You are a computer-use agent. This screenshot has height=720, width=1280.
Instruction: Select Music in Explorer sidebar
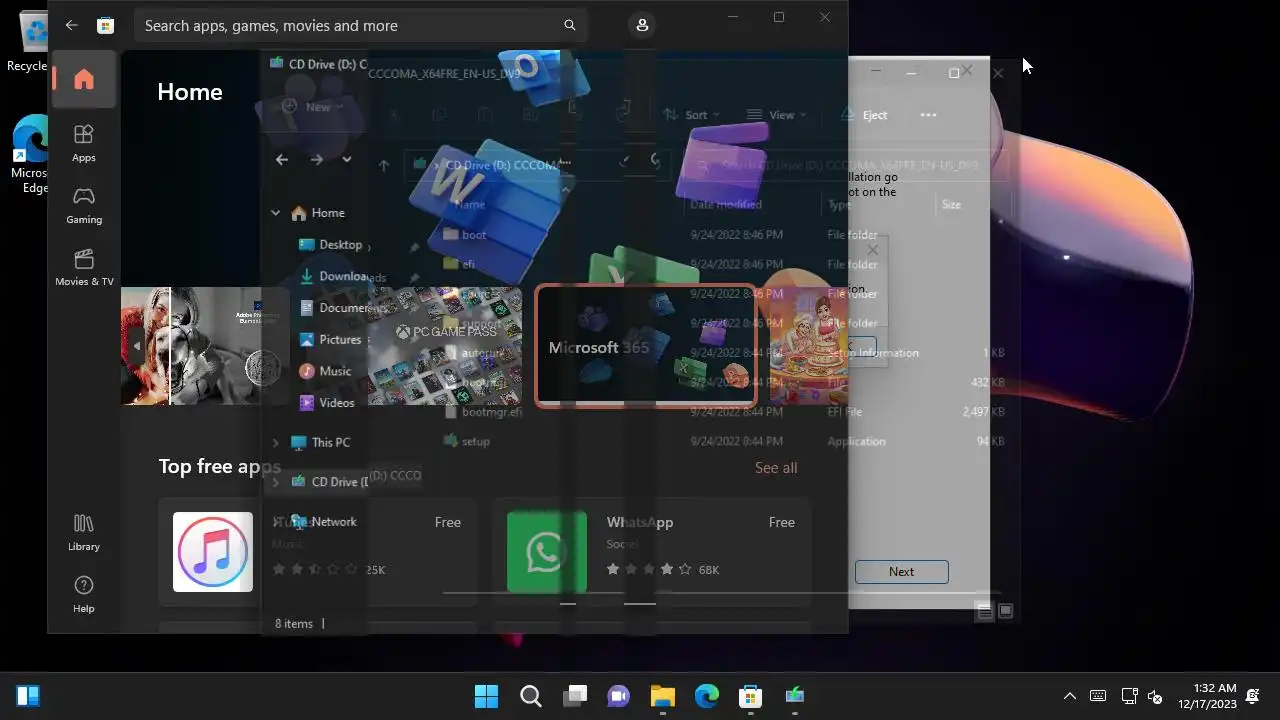pos(325,371)
